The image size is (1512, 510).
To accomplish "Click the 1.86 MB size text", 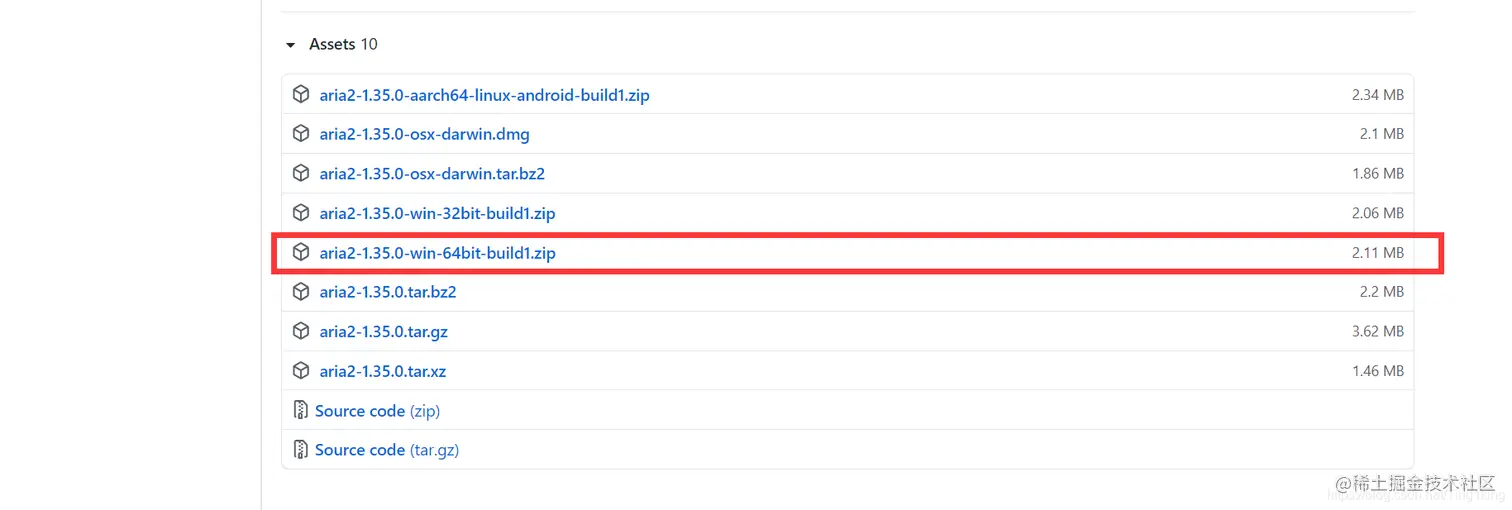I will [1378, 173].
